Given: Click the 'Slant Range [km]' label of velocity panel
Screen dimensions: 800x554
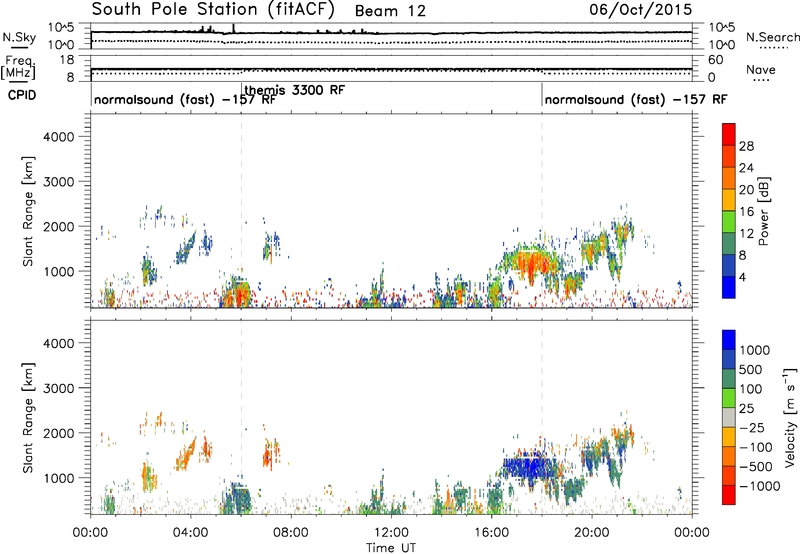Looking at the screenshot, I should (x=28, y=418).
